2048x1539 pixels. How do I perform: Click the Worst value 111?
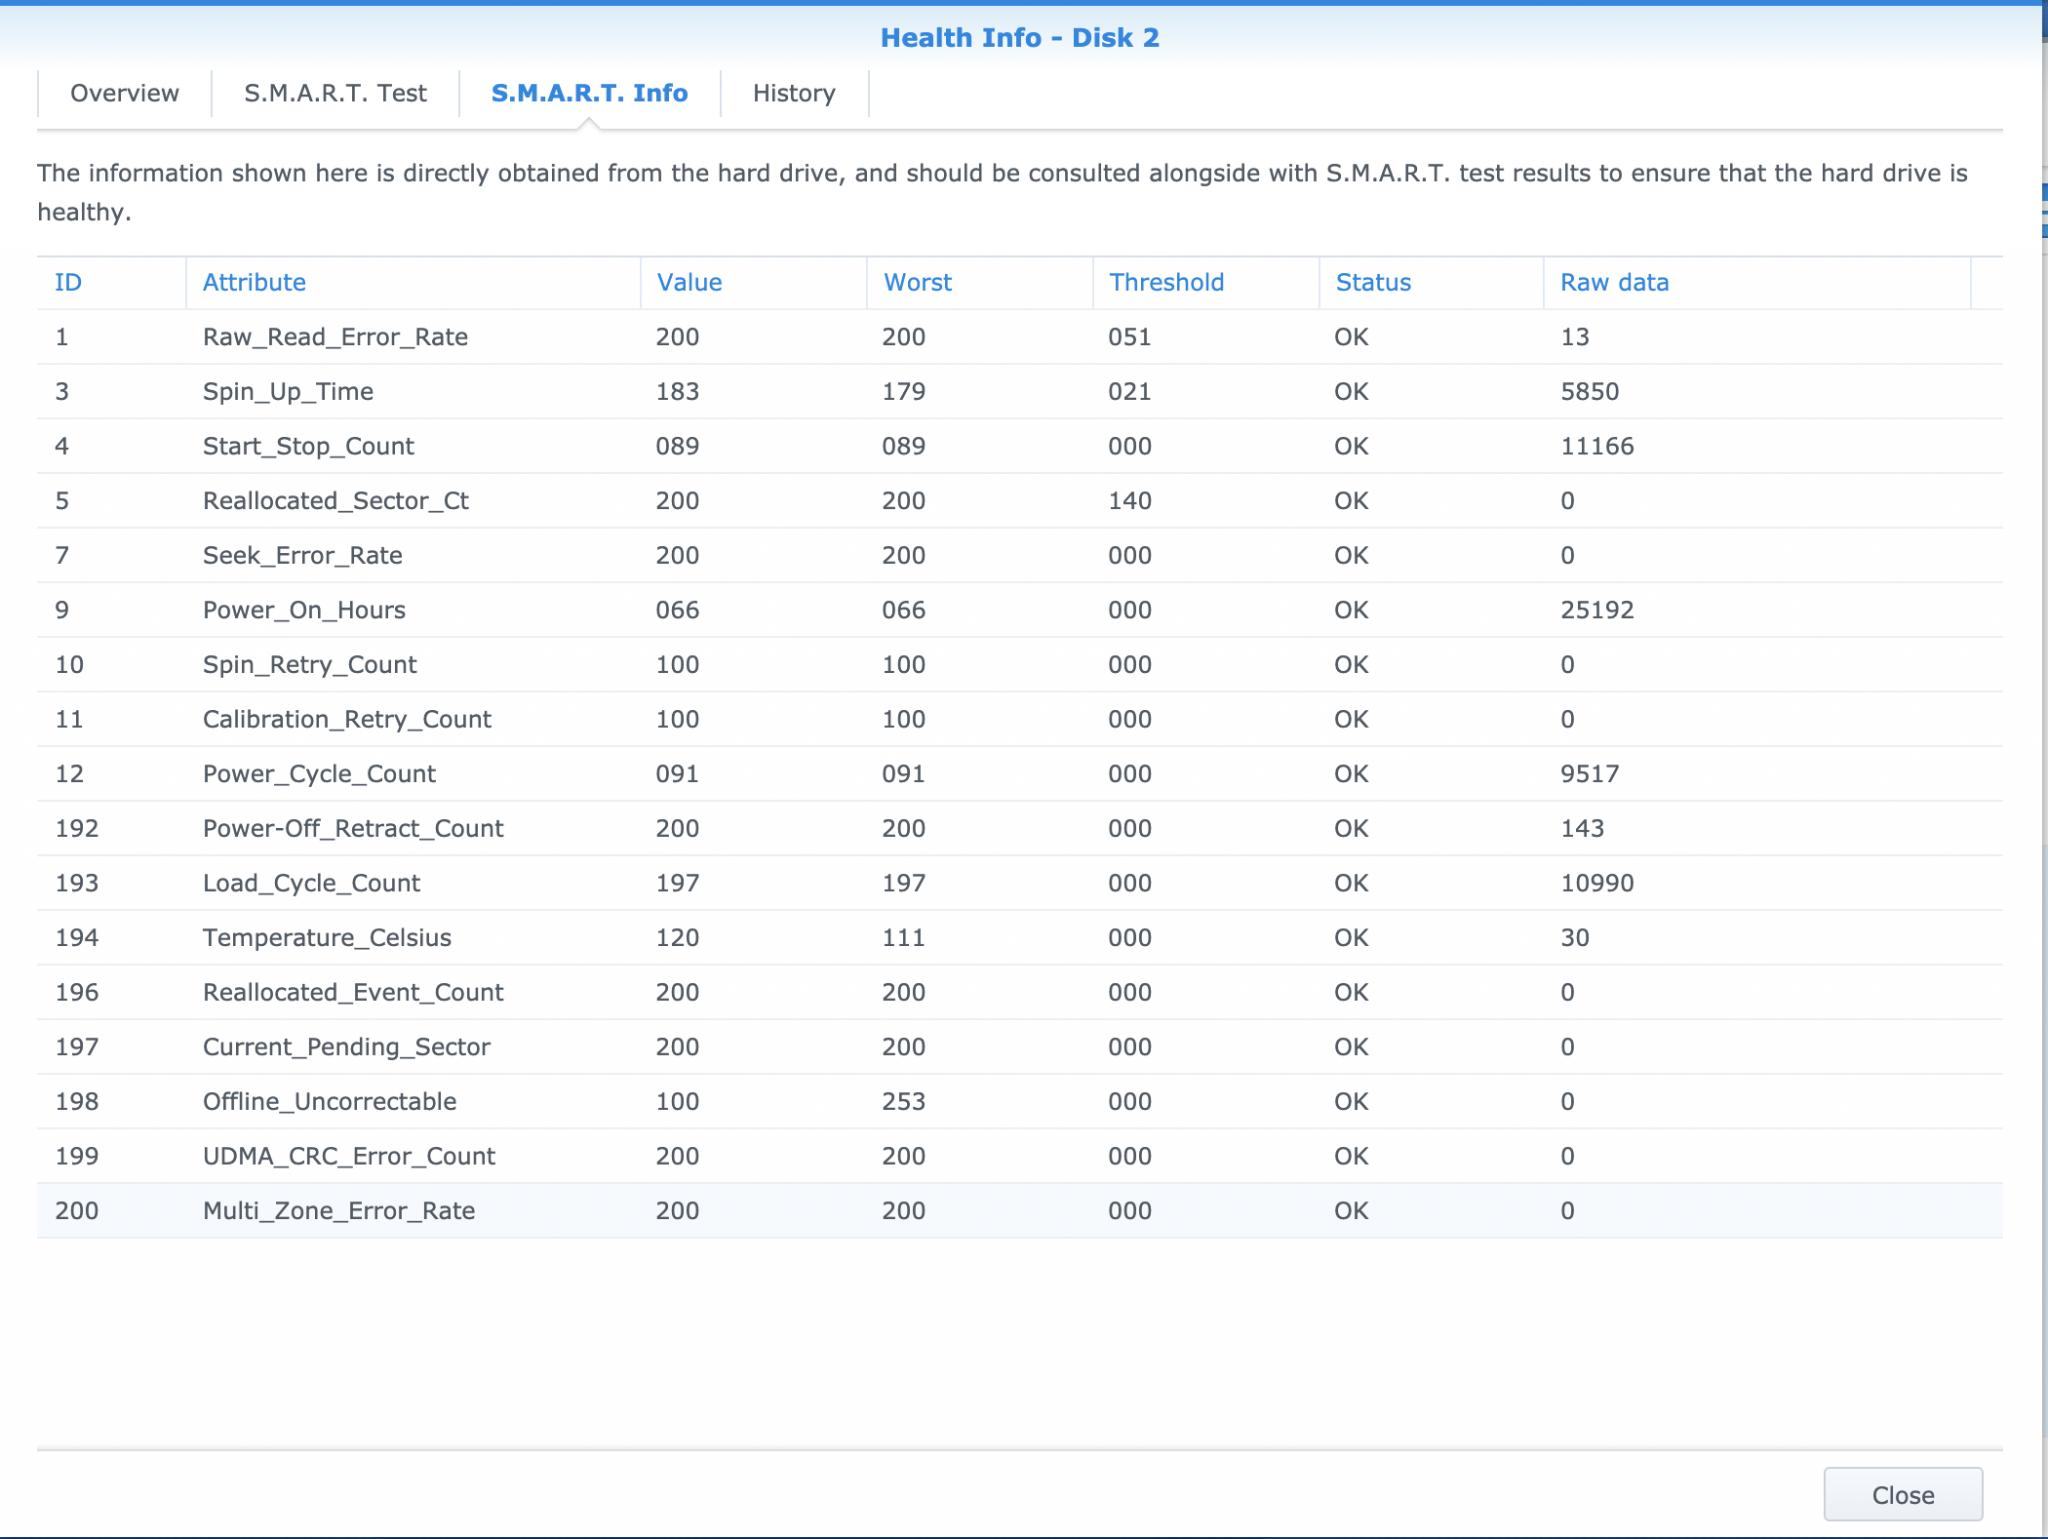[903, 938]
